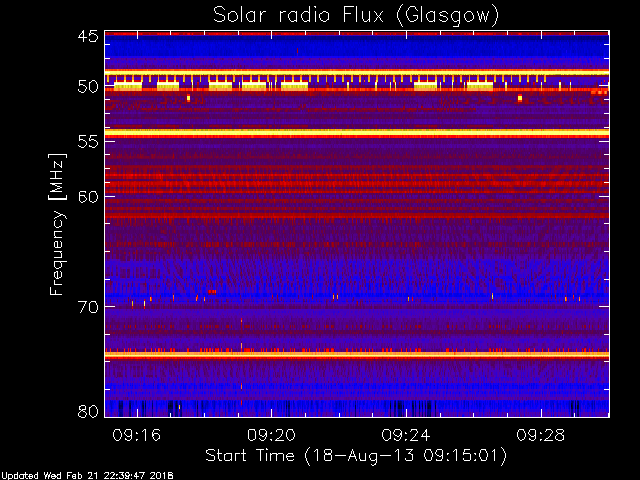Click the 'Start Time (18-Aug-13 09:15:01)' label

(356, 456)
